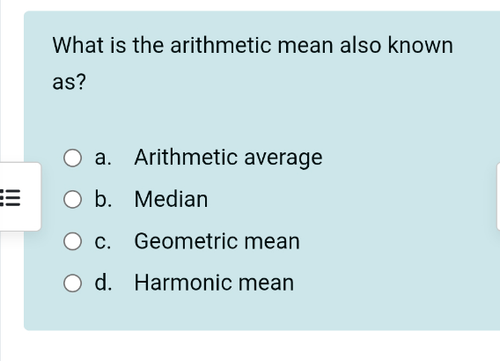Select radio button for option b
500x361 pixels.
[x=72, y=199]
